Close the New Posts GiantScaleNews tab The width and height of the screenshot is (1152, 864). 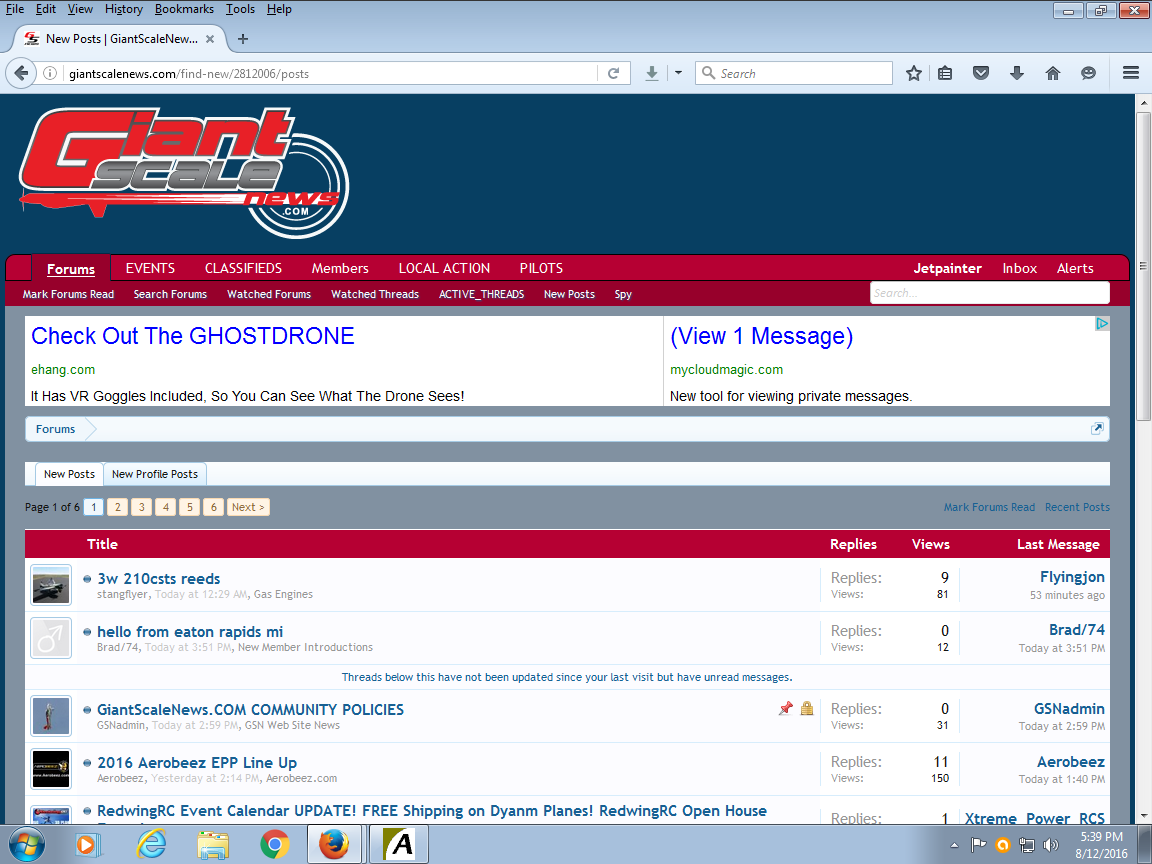(210, 39)
